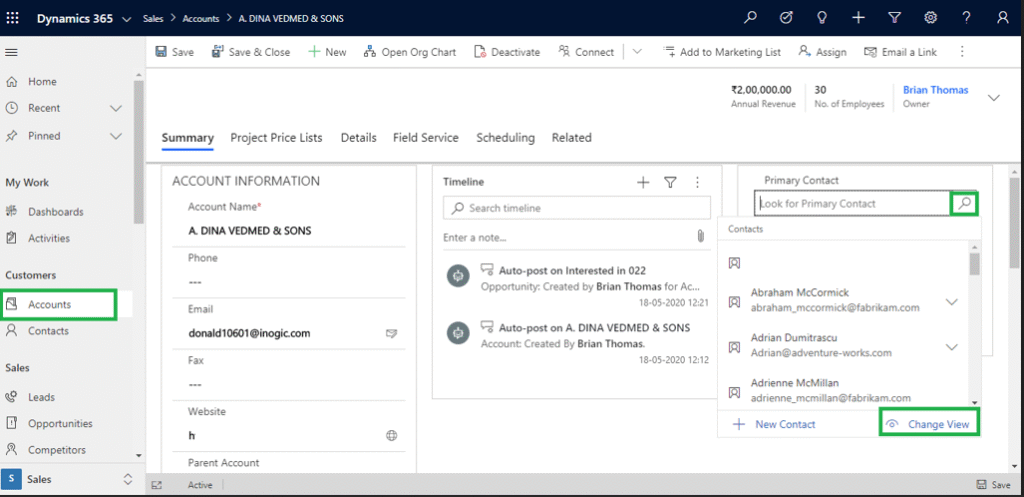The image size is (1024, 497).
Task: Expand the header chevron next to Owner
Action: click(993, 97)
